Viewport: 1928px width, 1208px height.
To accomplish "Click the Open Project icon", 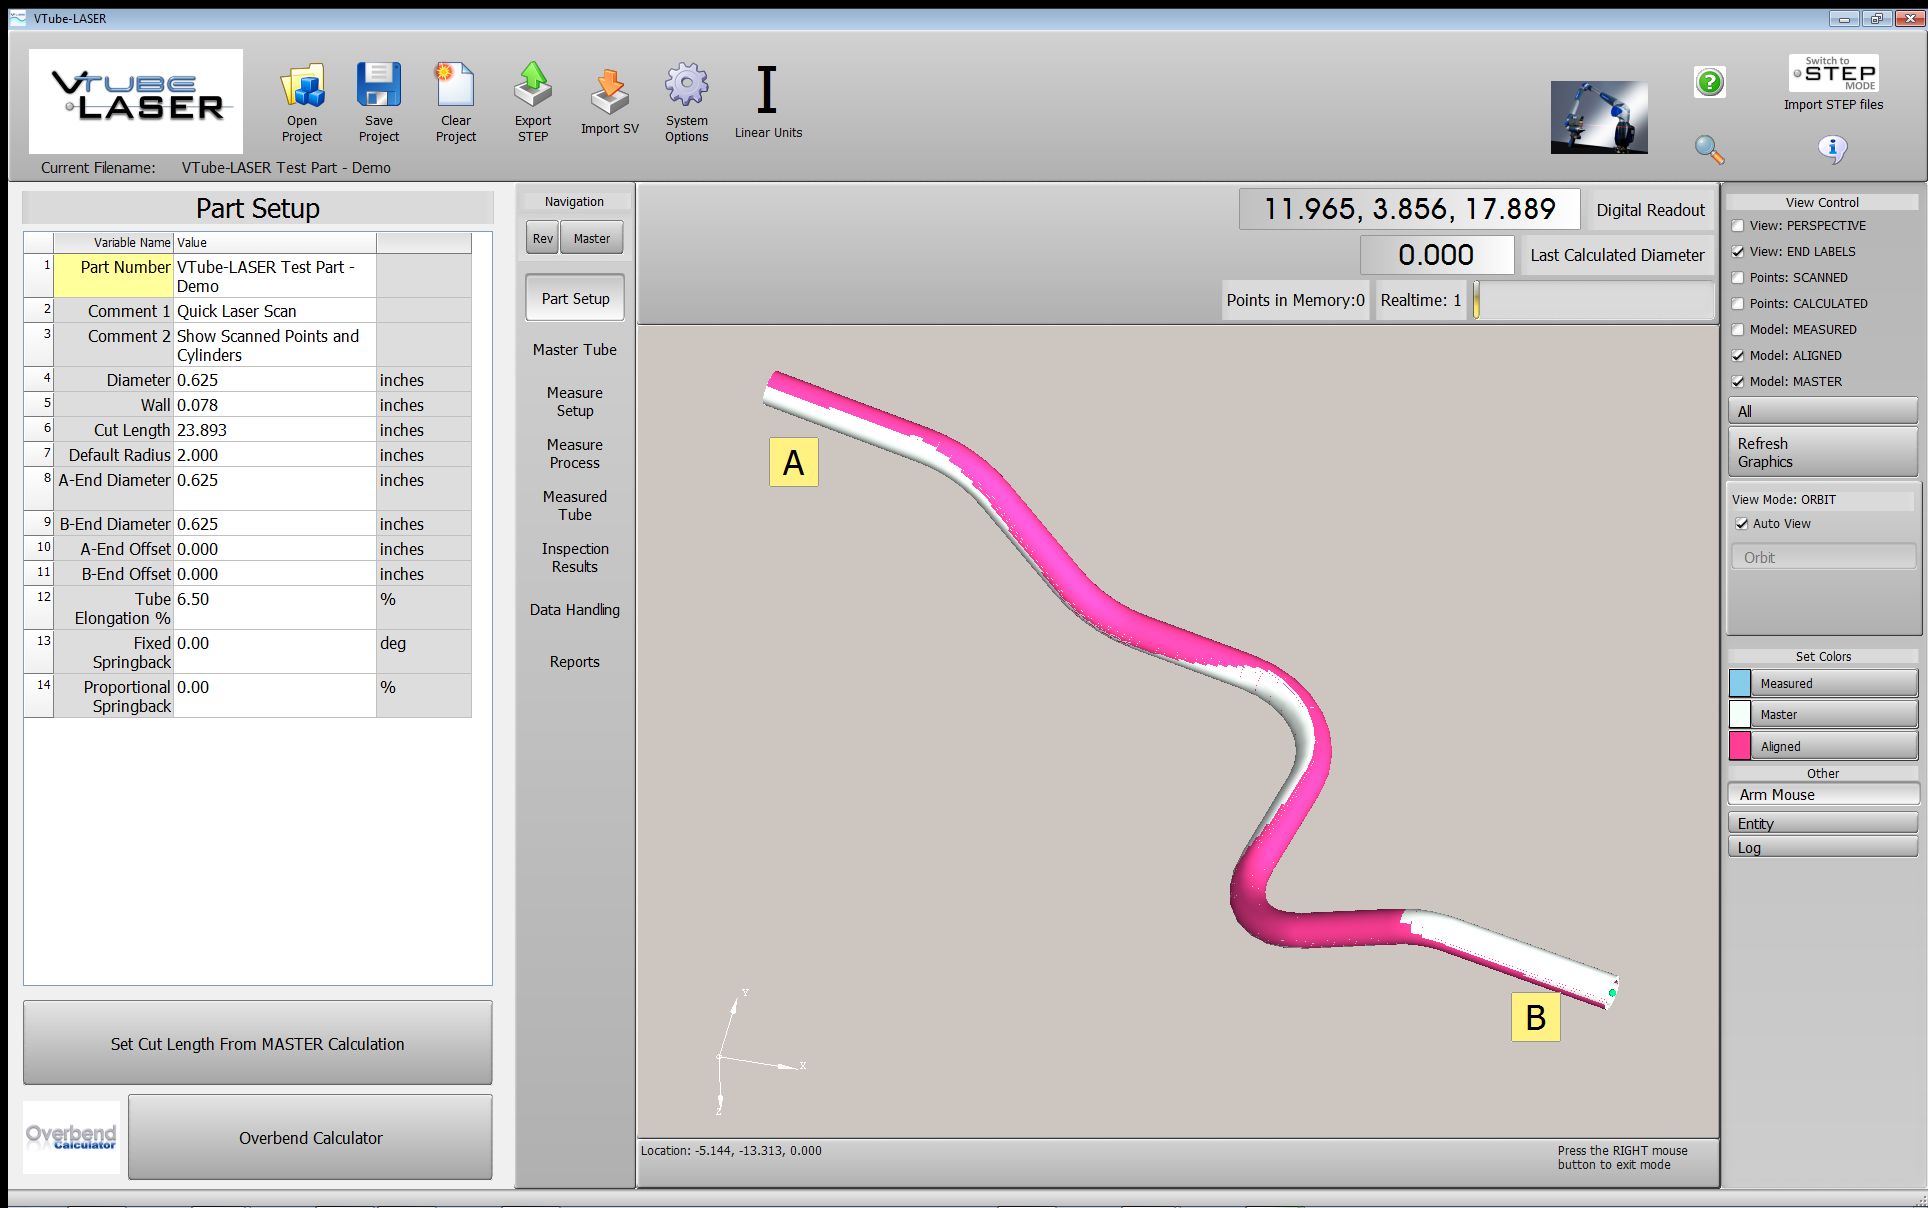I will point(302,88).
